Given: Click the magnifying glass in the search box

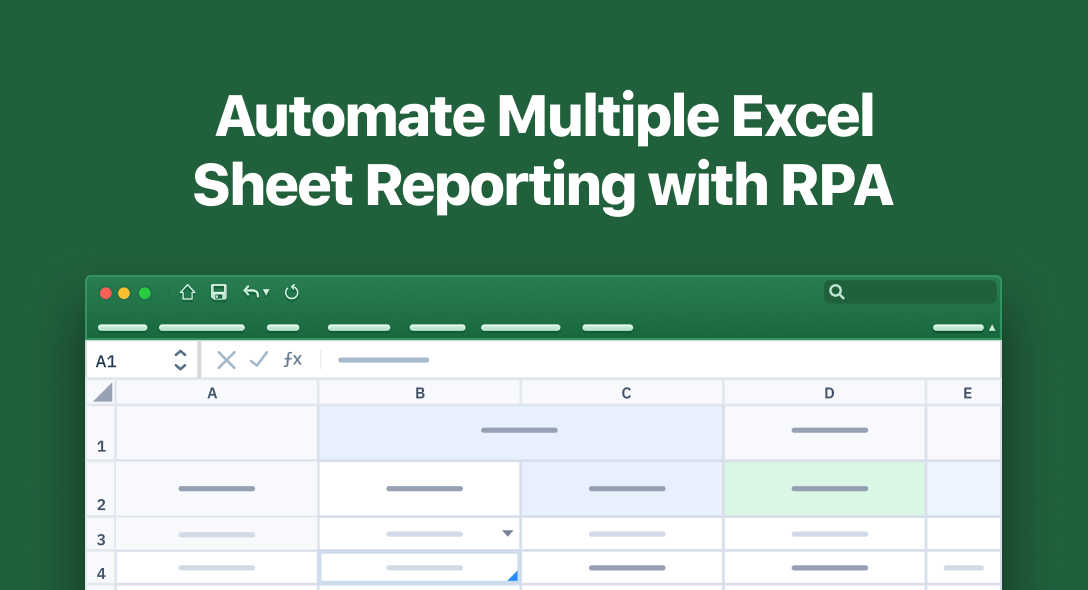Looking at the screenshot, I should [836, 291].
